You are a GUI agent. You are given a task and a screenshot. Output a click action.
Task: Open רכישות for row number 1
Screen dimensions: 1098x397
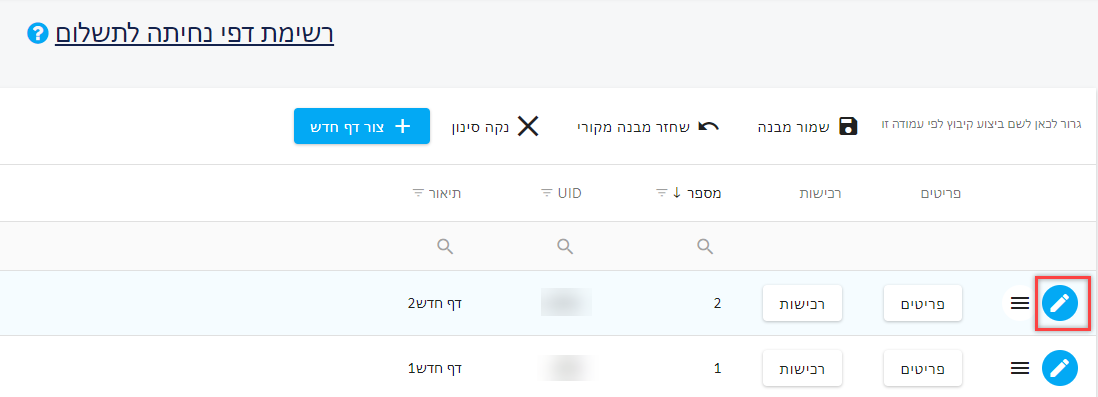point(802,368)
